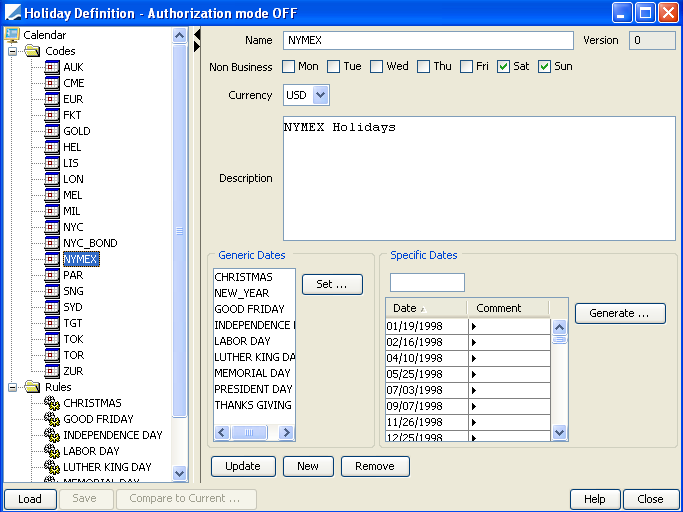Expand comment arrow for 02/16/1998
Image resolution: width=683 pixels, height=512 pixels.
(x=474, y=342)
